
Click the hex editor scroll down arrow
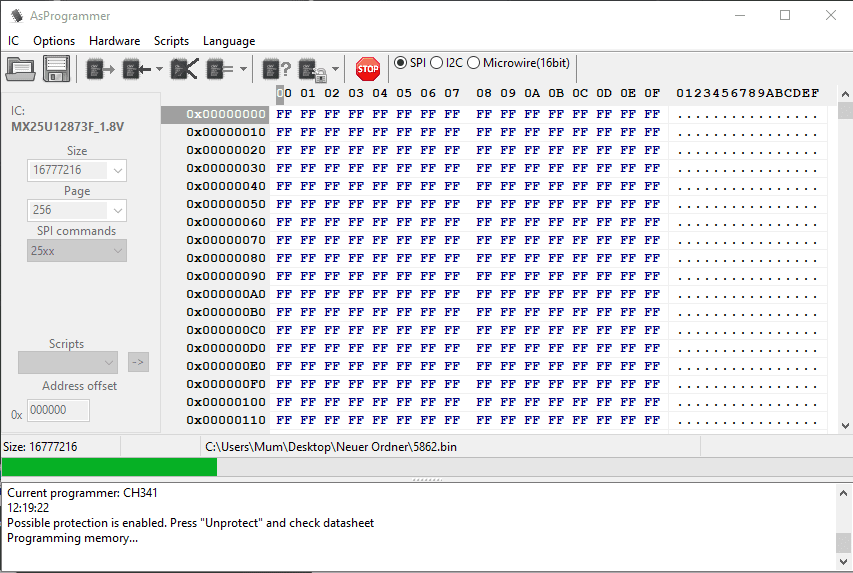coord(845,426)
